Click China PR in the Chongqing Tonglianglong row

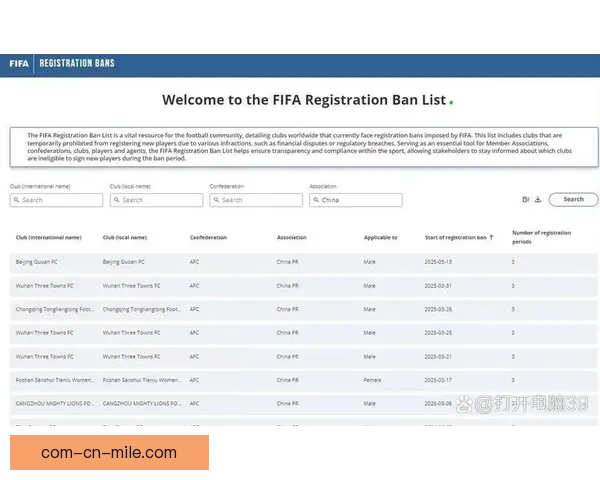(287, 309)
